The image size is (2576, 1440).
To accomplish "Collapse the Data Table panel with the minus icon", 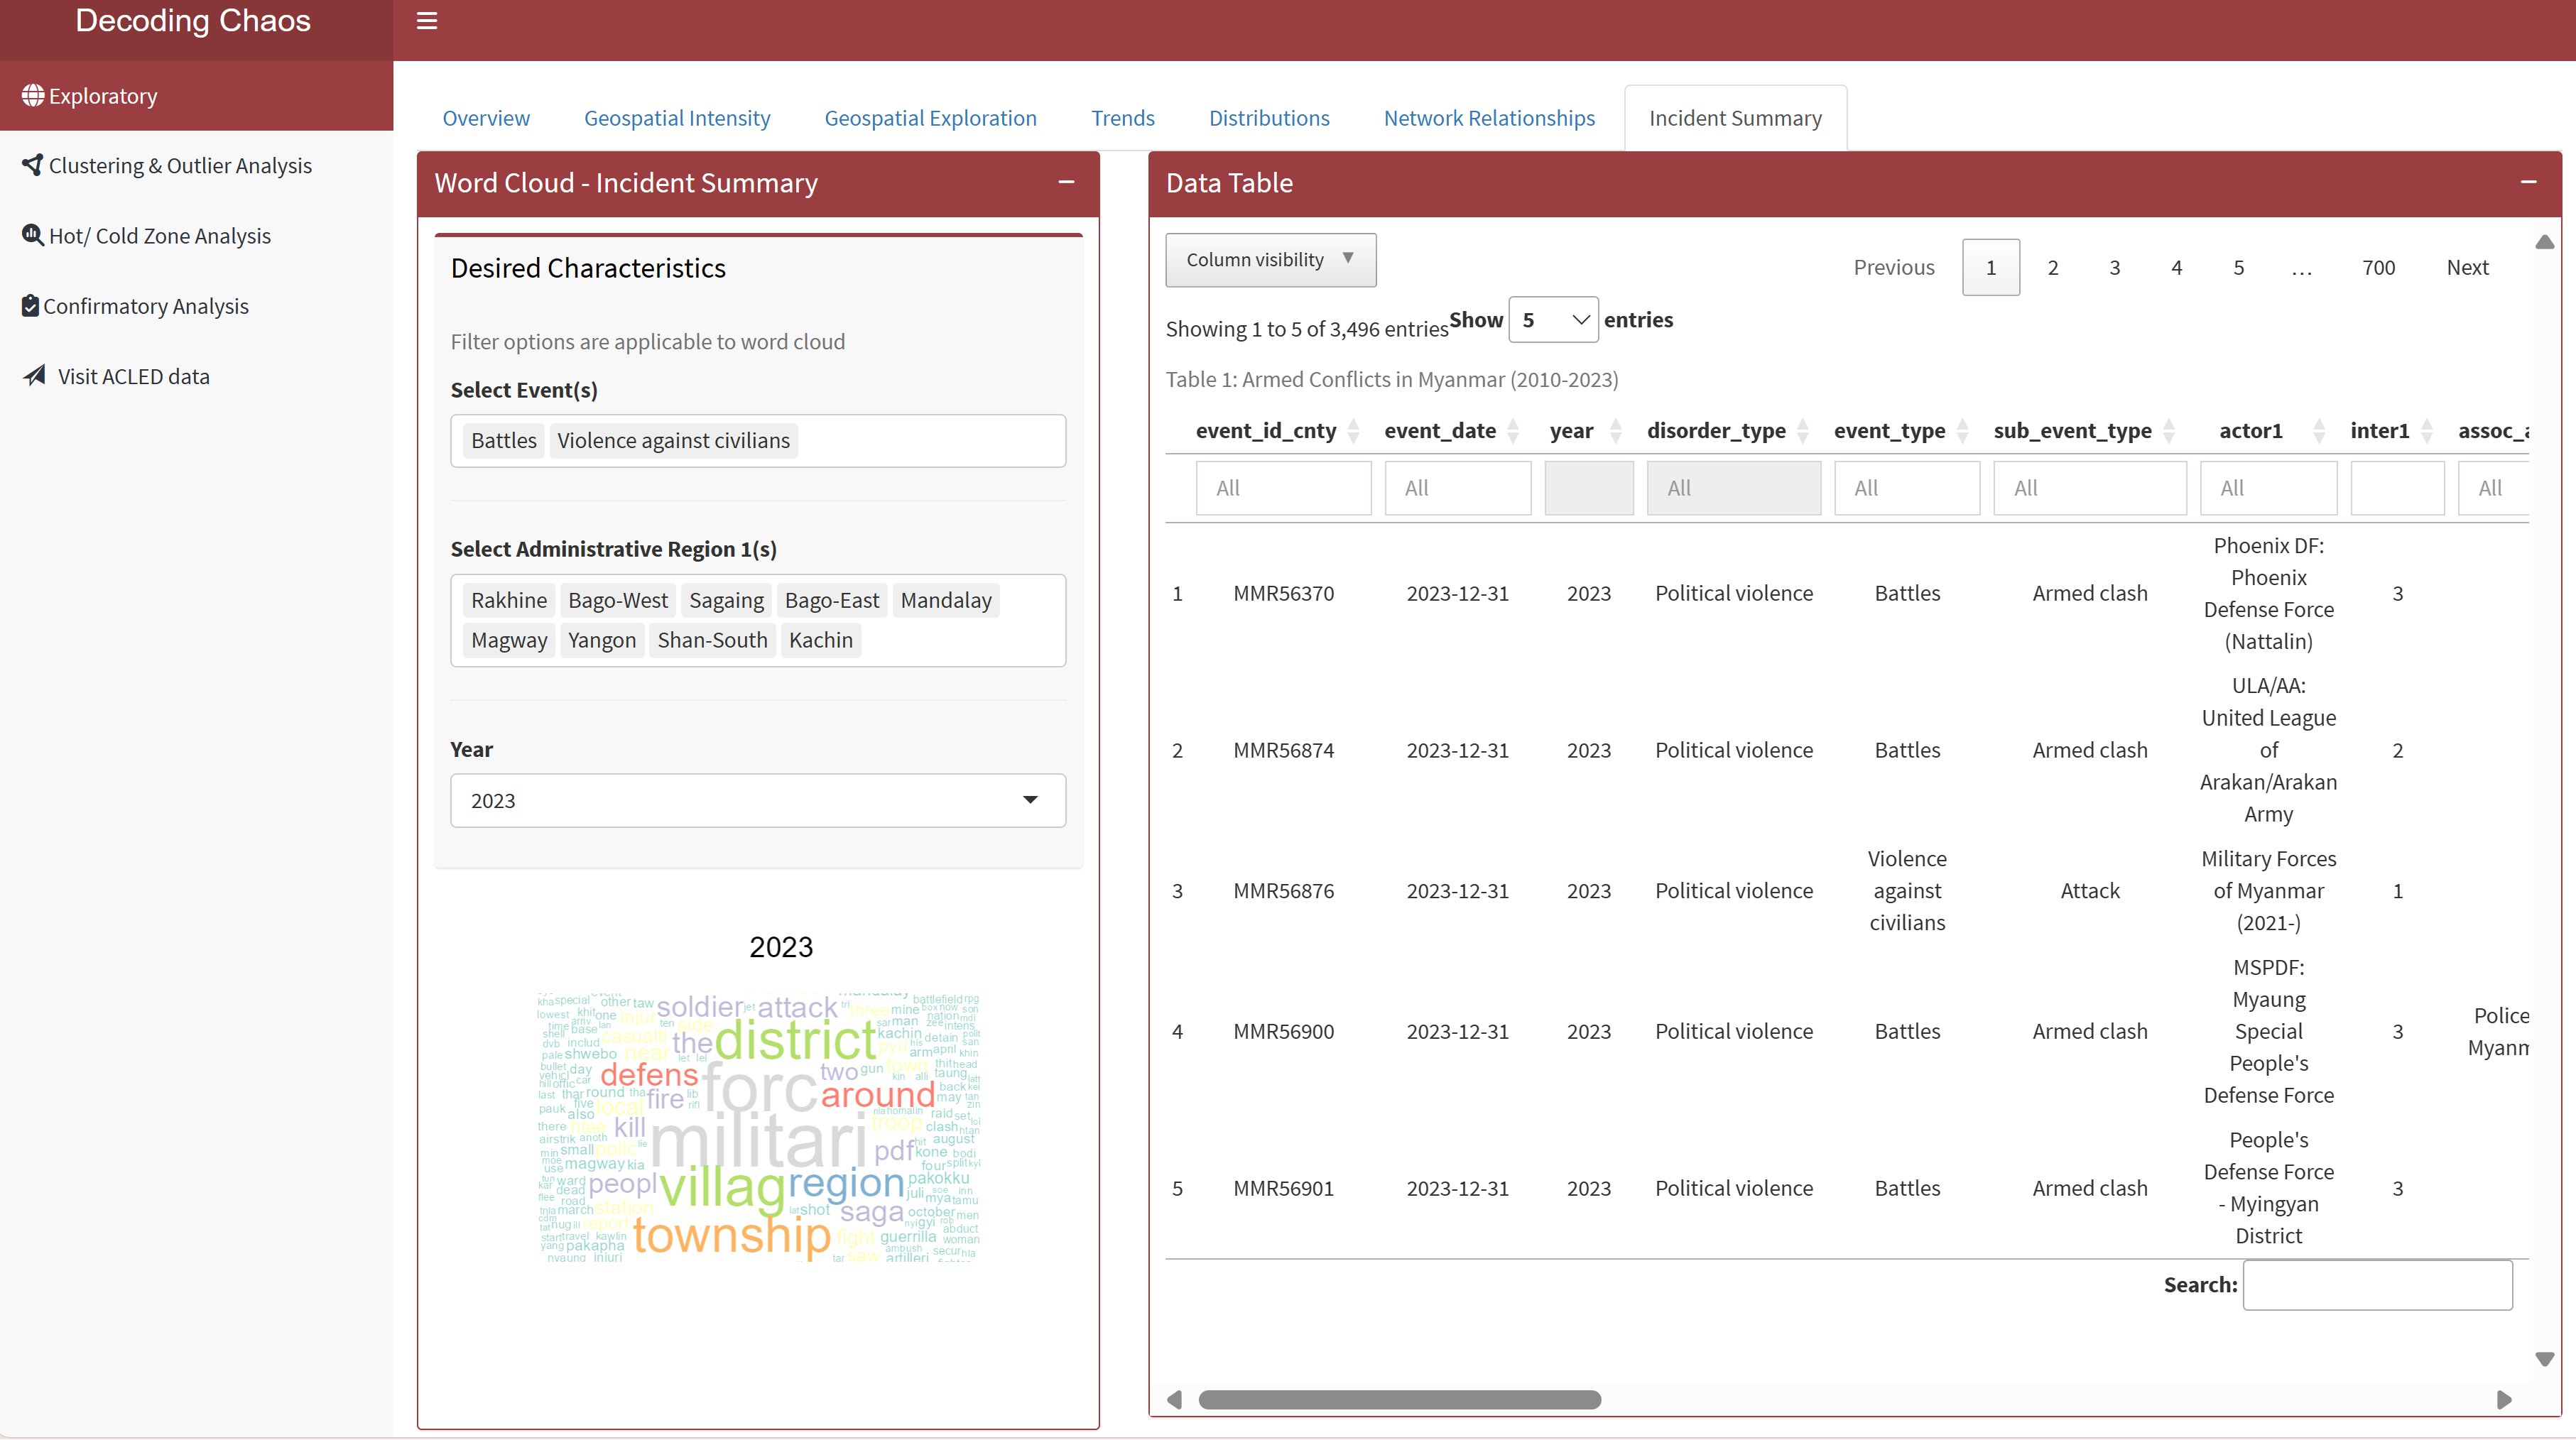I will pyautogui.click(x=2528, y=182).
